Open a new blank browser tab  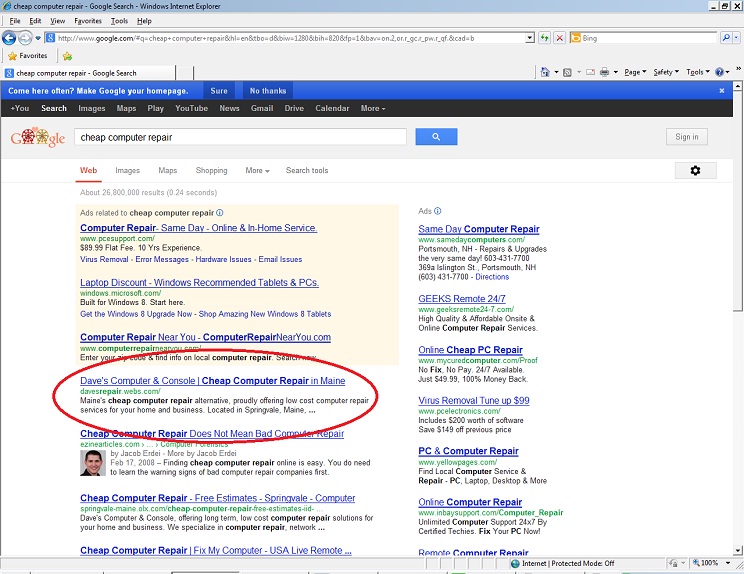point(185,73)
